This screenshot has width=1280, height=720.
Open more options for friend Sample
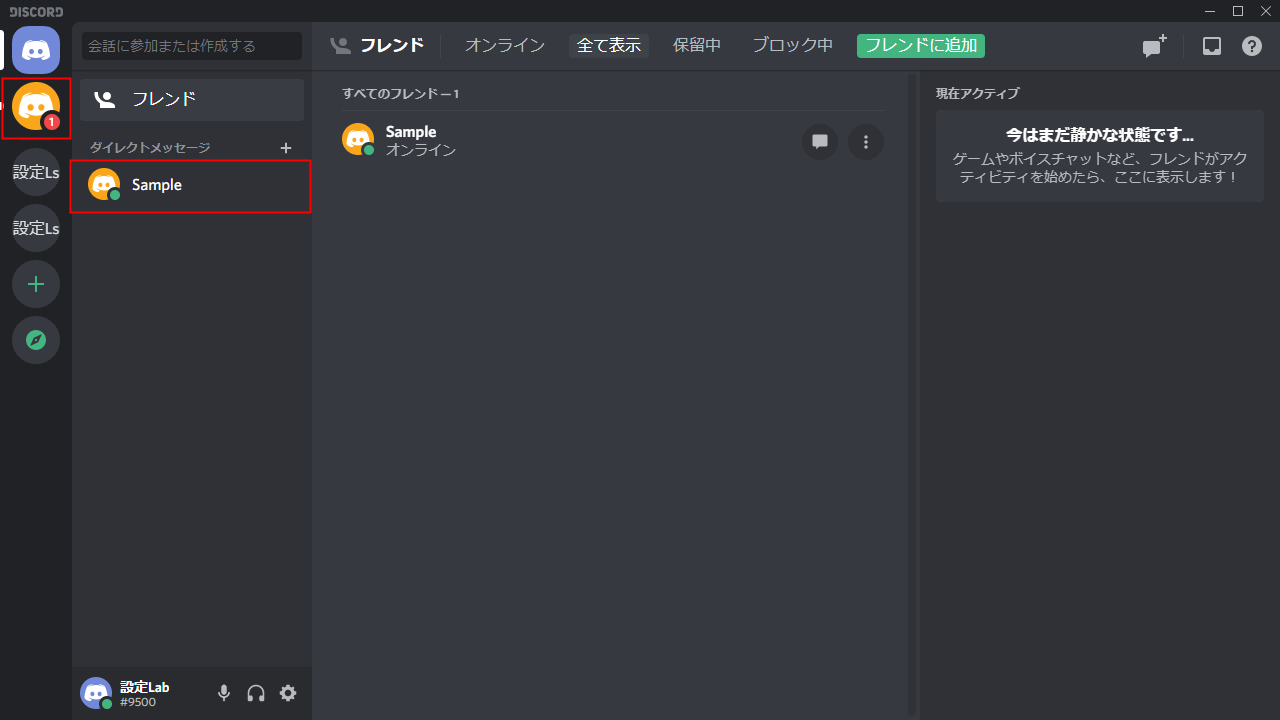[866, 142]
